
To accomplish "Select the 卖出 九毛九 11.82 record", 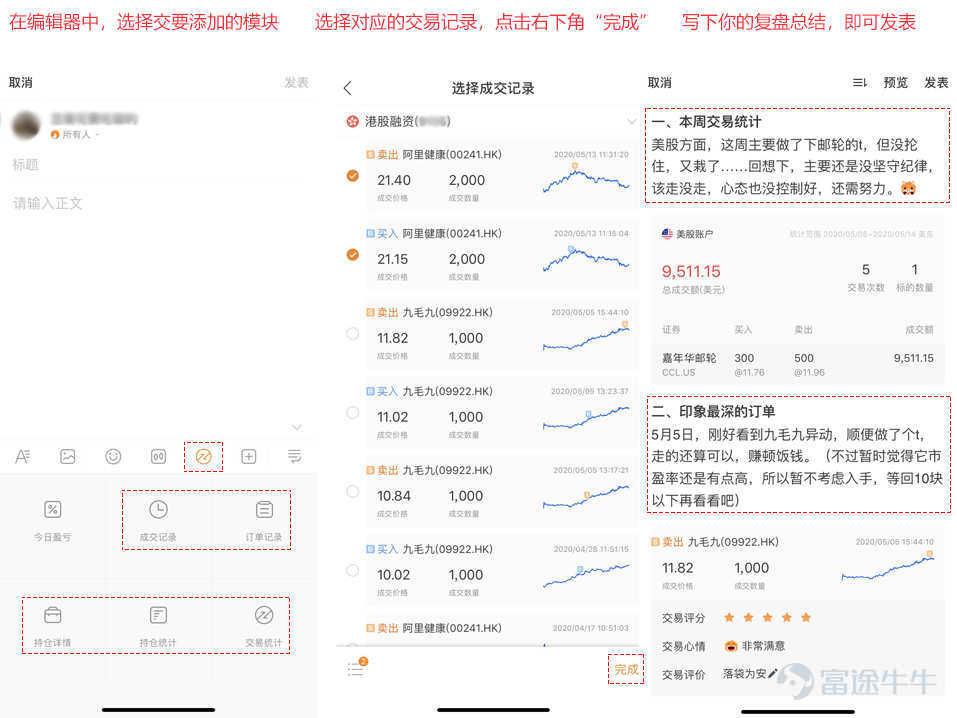I will pos(353,333).
